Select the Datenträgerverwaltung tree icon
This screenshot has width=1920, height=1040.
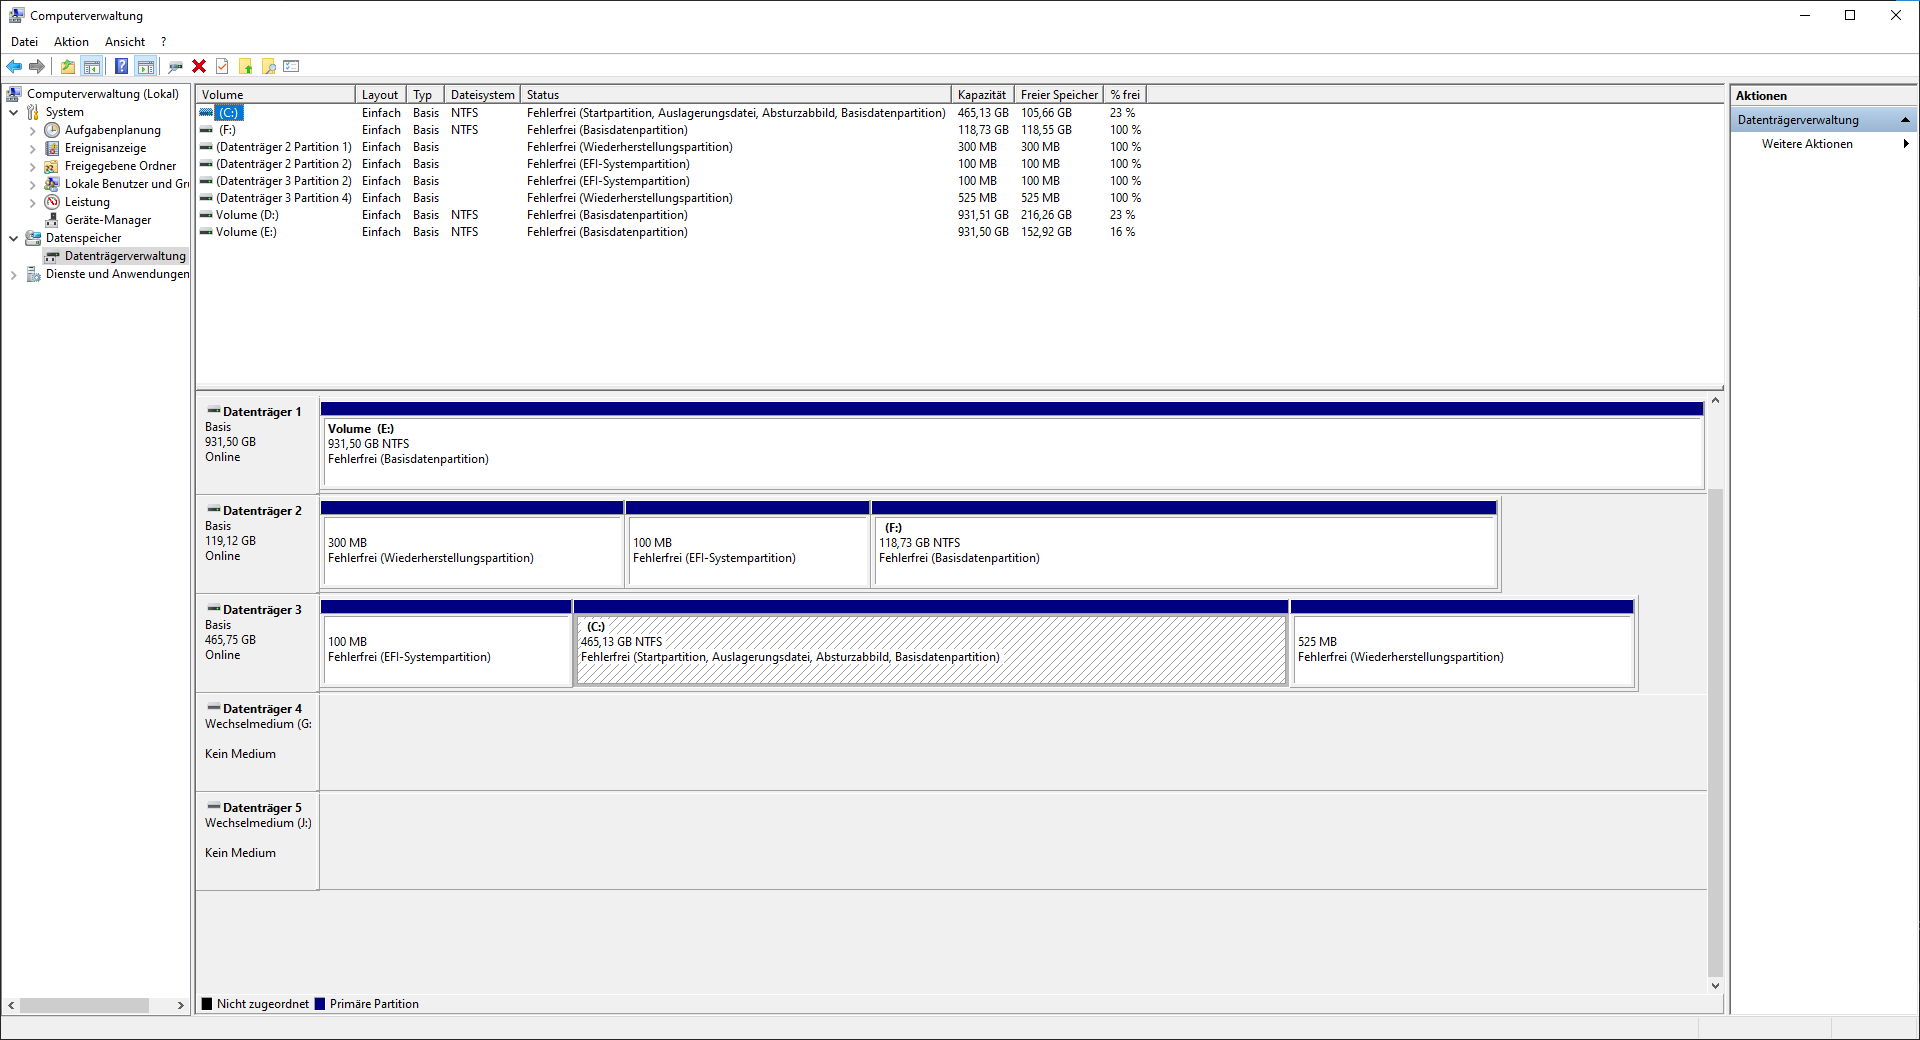[52, 256]
